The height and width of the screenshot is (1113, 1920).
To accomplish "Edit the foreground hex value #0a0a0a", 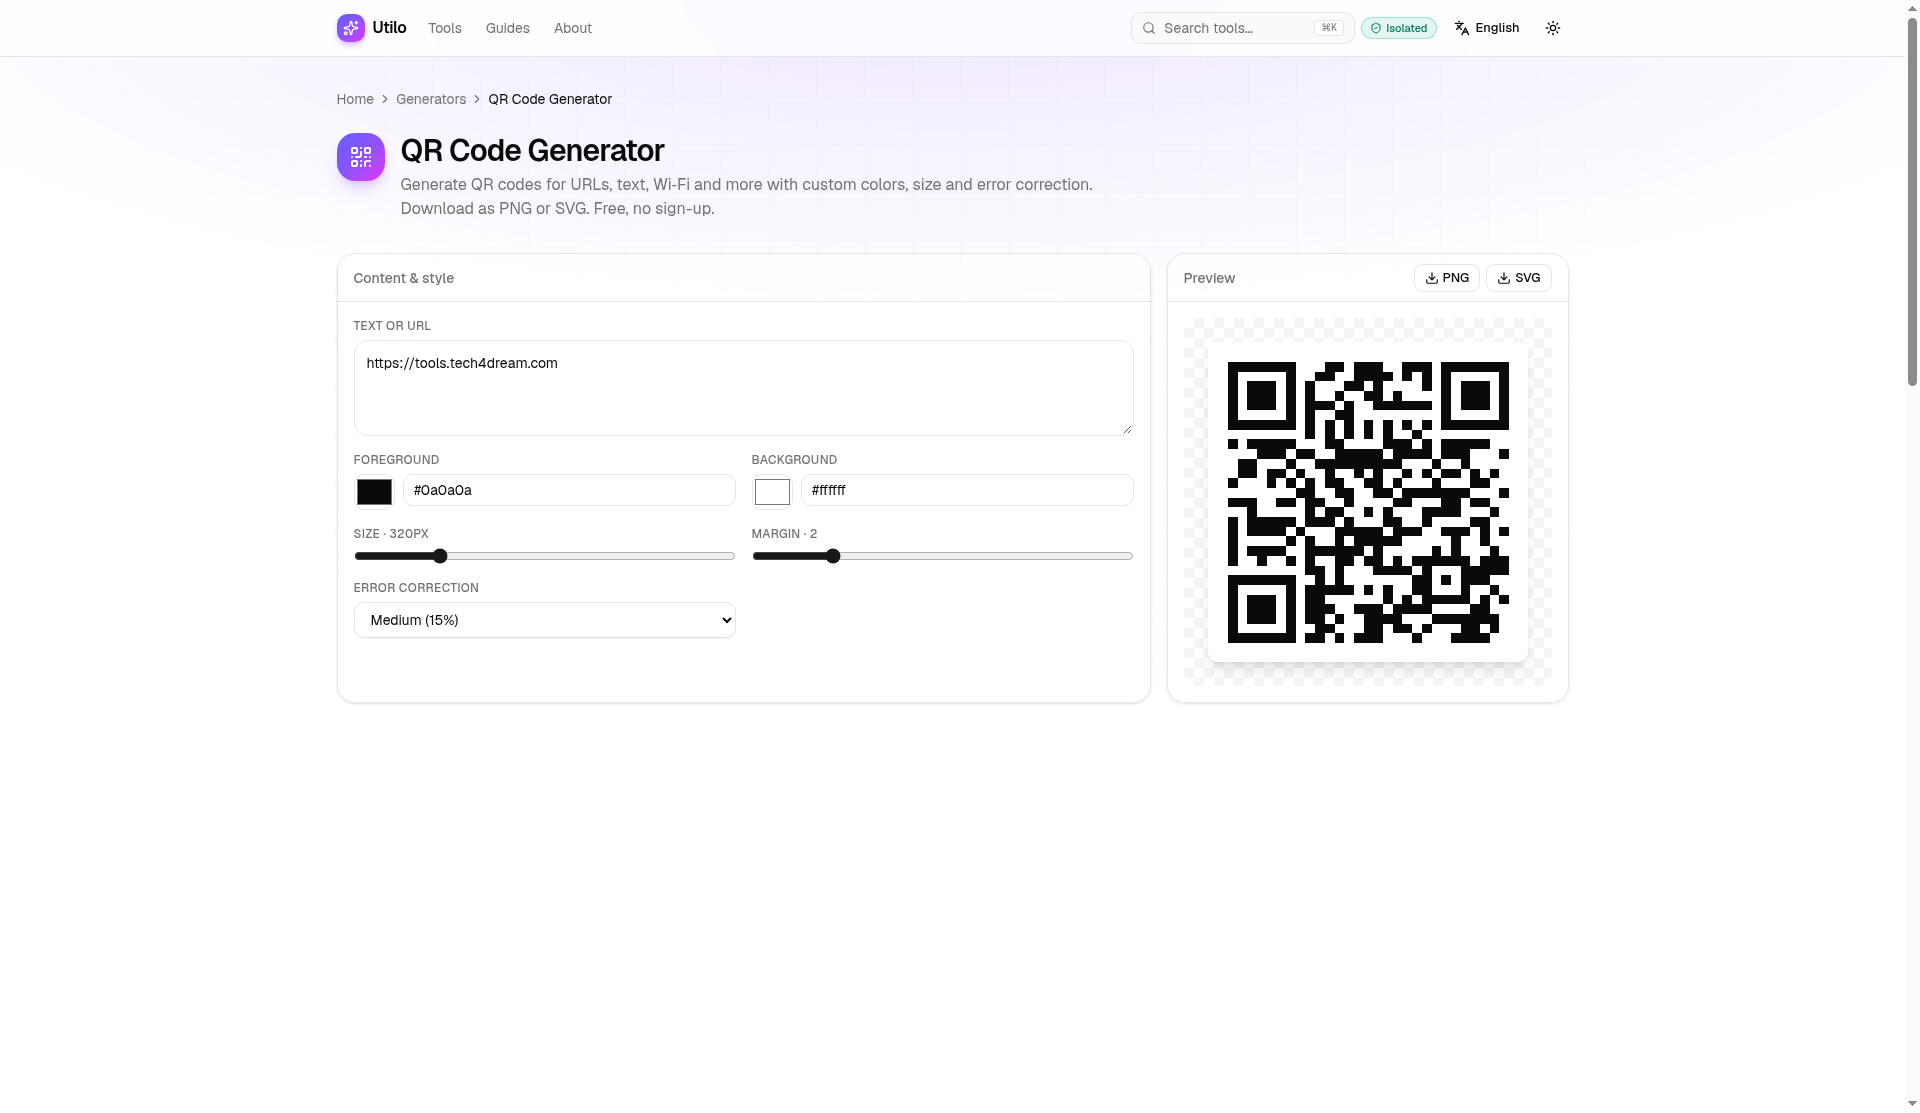I will coord(569,490).
